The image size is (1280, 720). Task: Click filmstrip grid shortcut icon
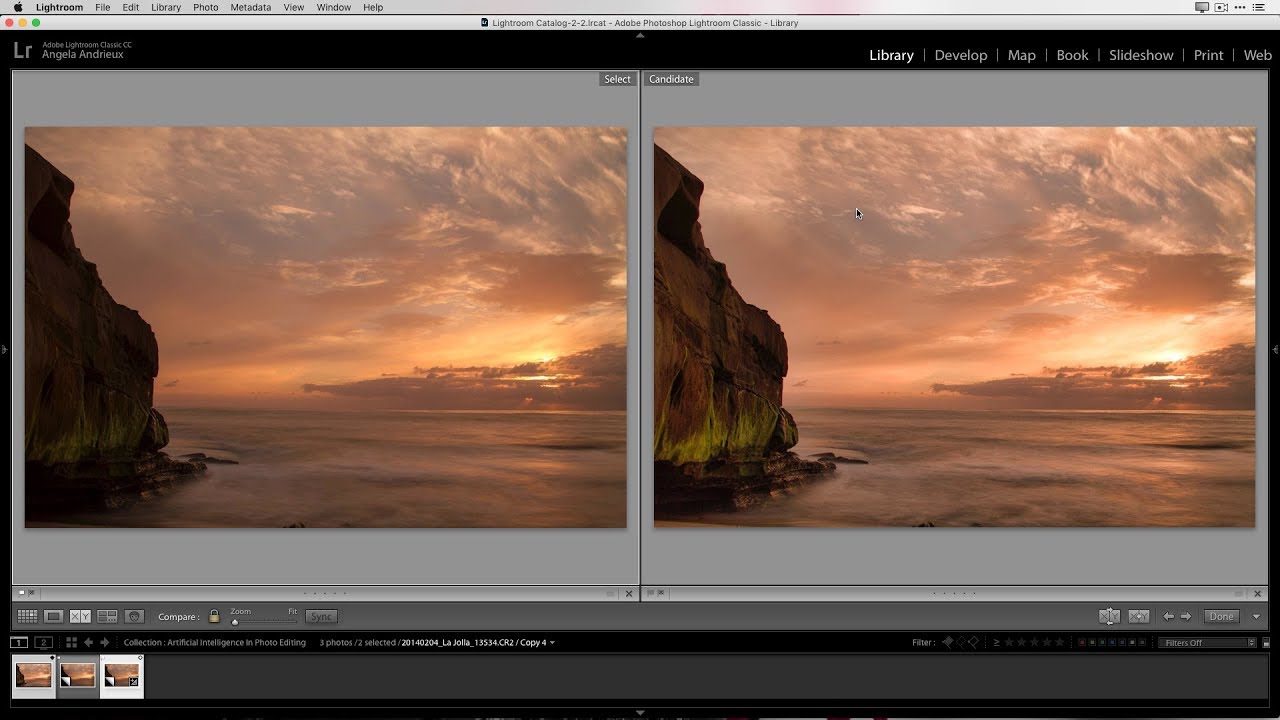[x=71, y=642]
